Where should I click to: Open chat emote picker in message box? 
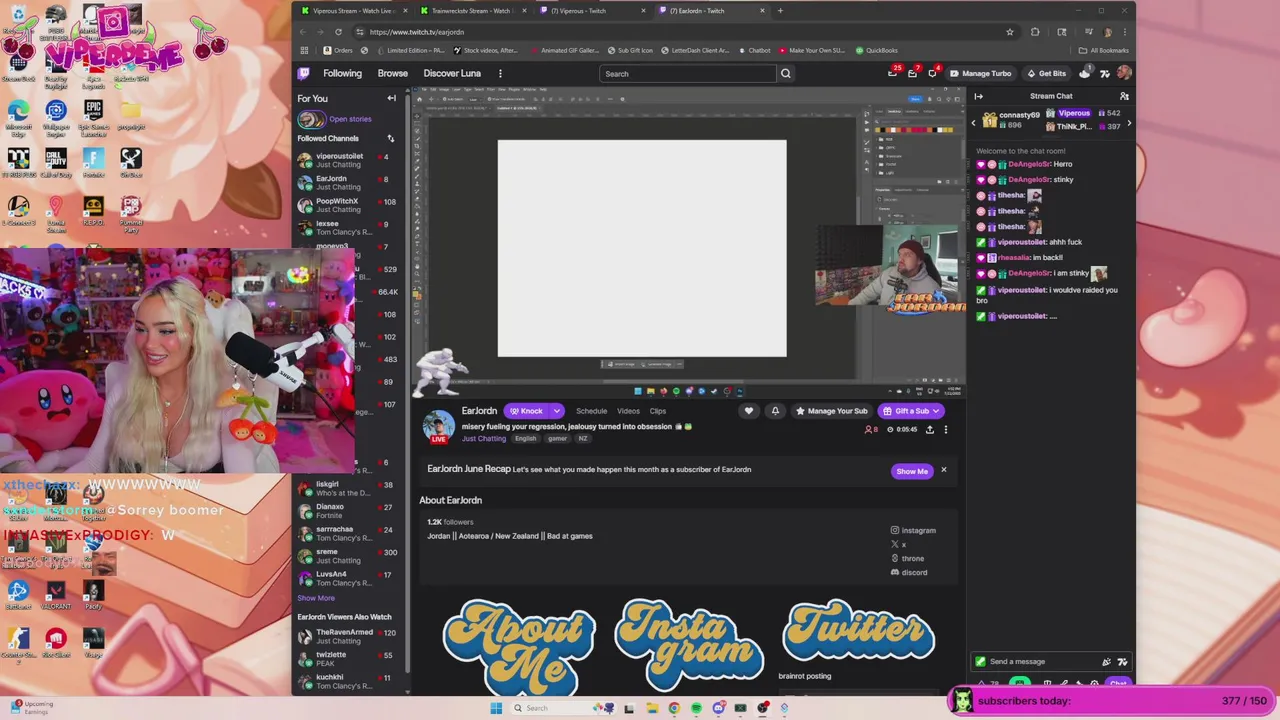(x=1122, y=661)
